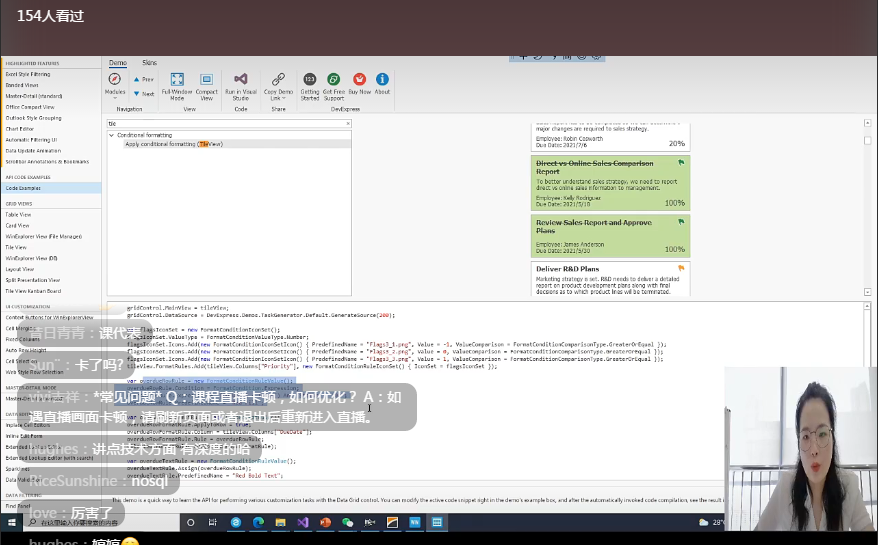Switch to the Skins ribbon tab

click(x=150, y=63)
